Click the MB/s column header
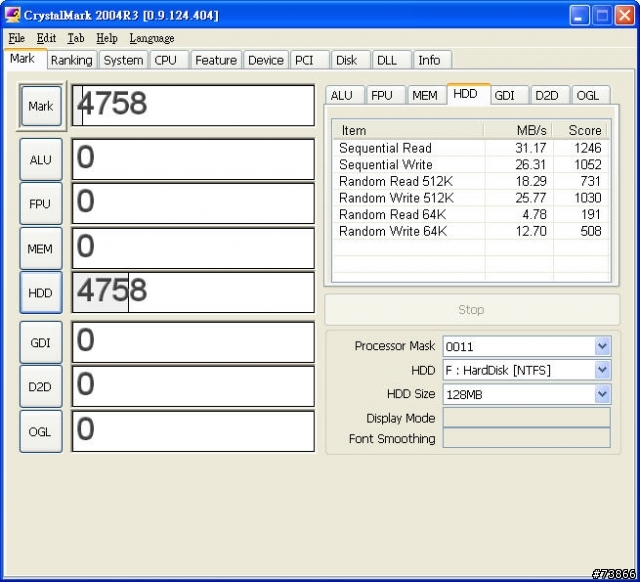The width and height of the screenshot is (640, 582). (518, 130)
